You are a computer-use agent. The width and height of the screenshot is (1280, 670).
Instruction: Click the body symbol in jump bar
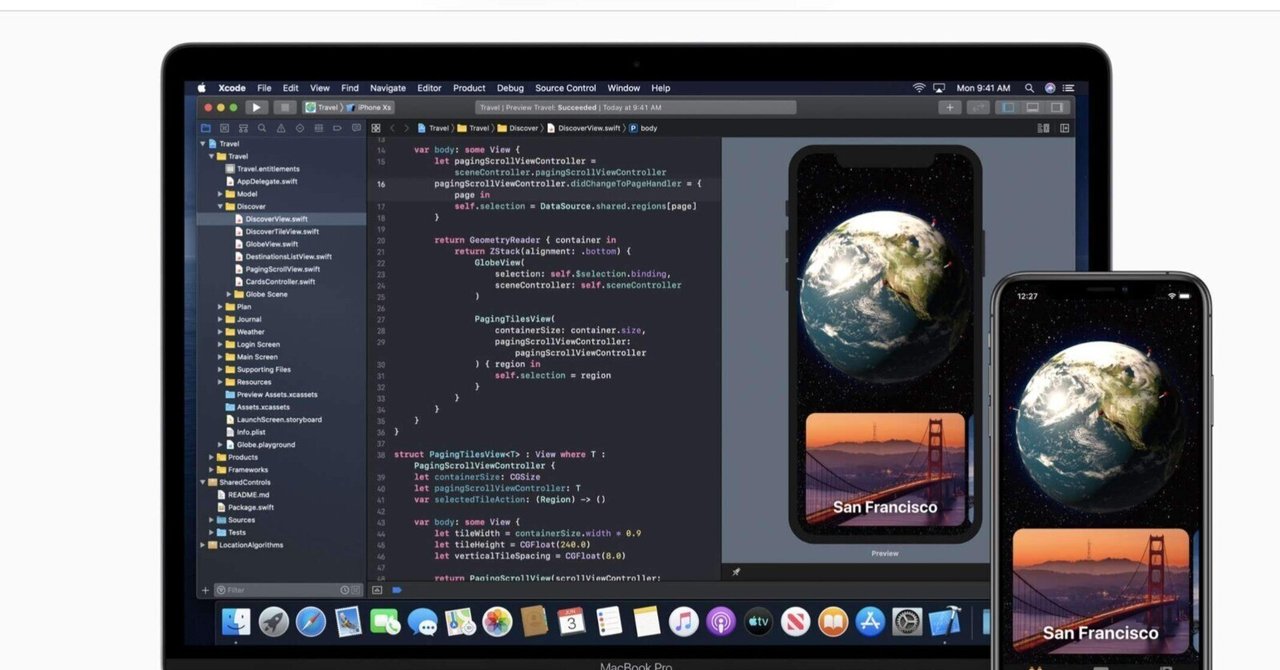(x=643, y=128)
